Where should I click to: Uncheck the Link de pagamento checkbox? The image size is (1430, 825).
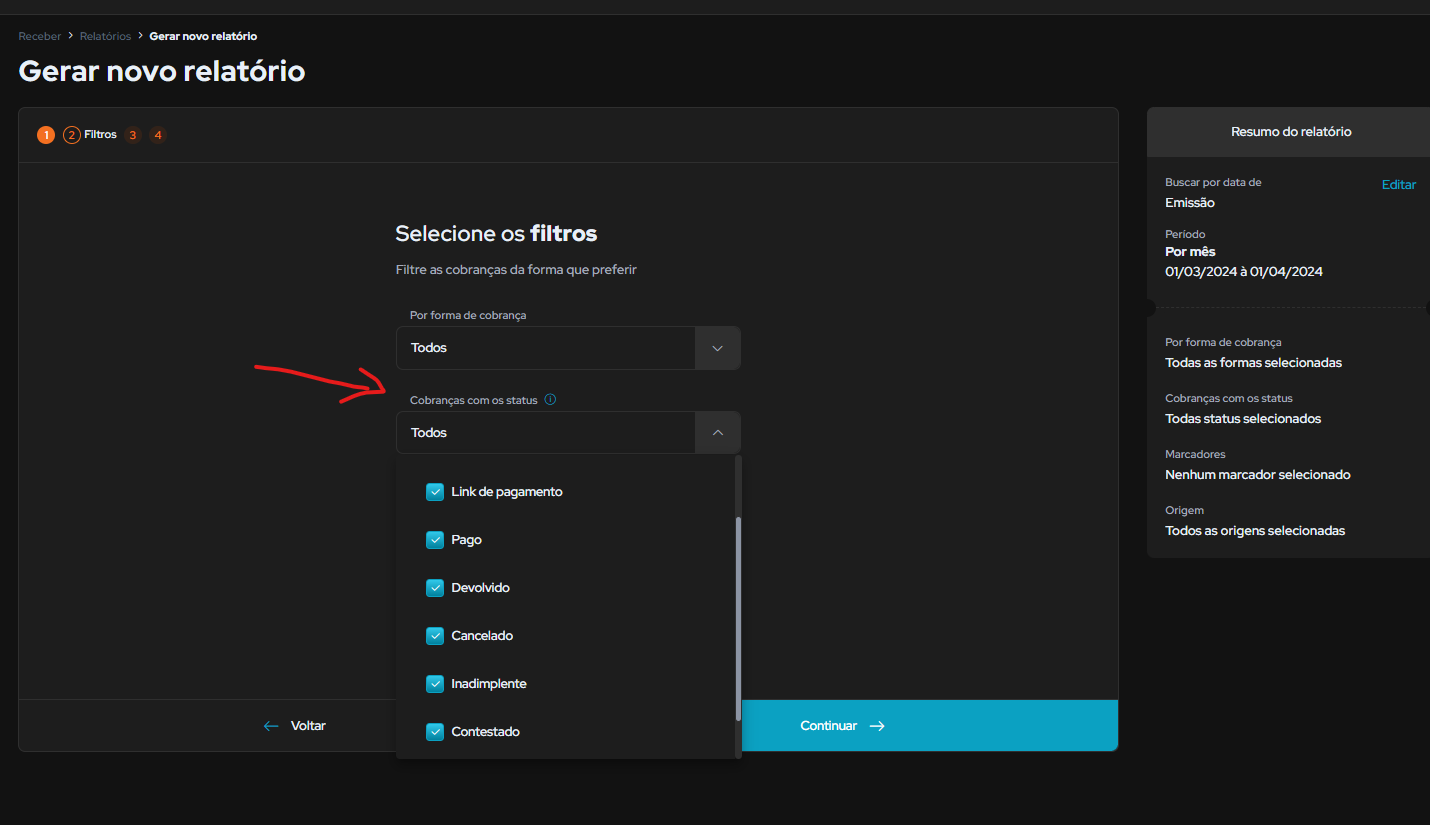click(435, 492)
